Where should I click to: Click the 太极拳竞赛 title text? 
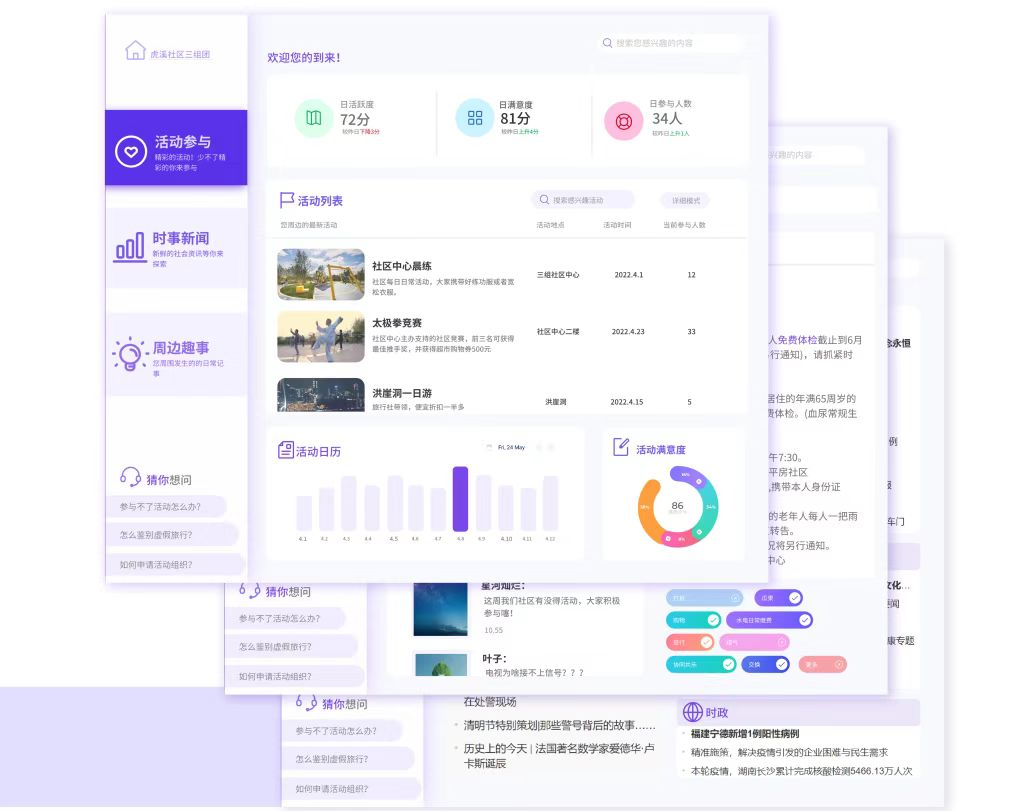396,323
